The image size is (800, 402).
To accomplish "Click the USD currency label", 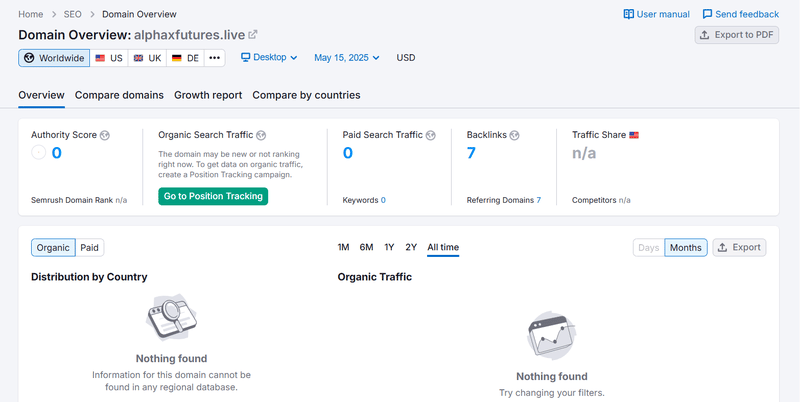I will click(406, 58).
